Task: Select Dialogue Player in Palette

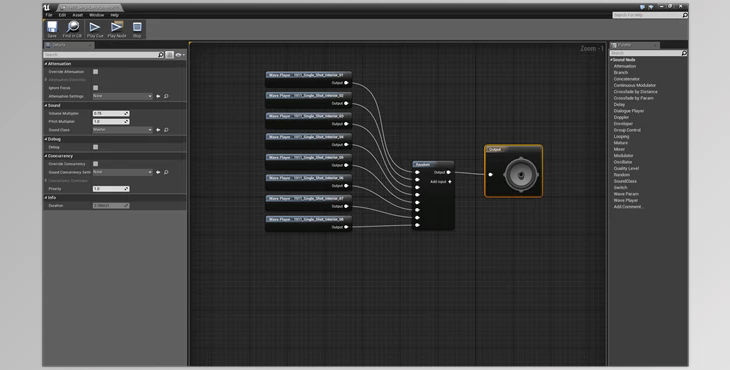Action: point(629,111)
